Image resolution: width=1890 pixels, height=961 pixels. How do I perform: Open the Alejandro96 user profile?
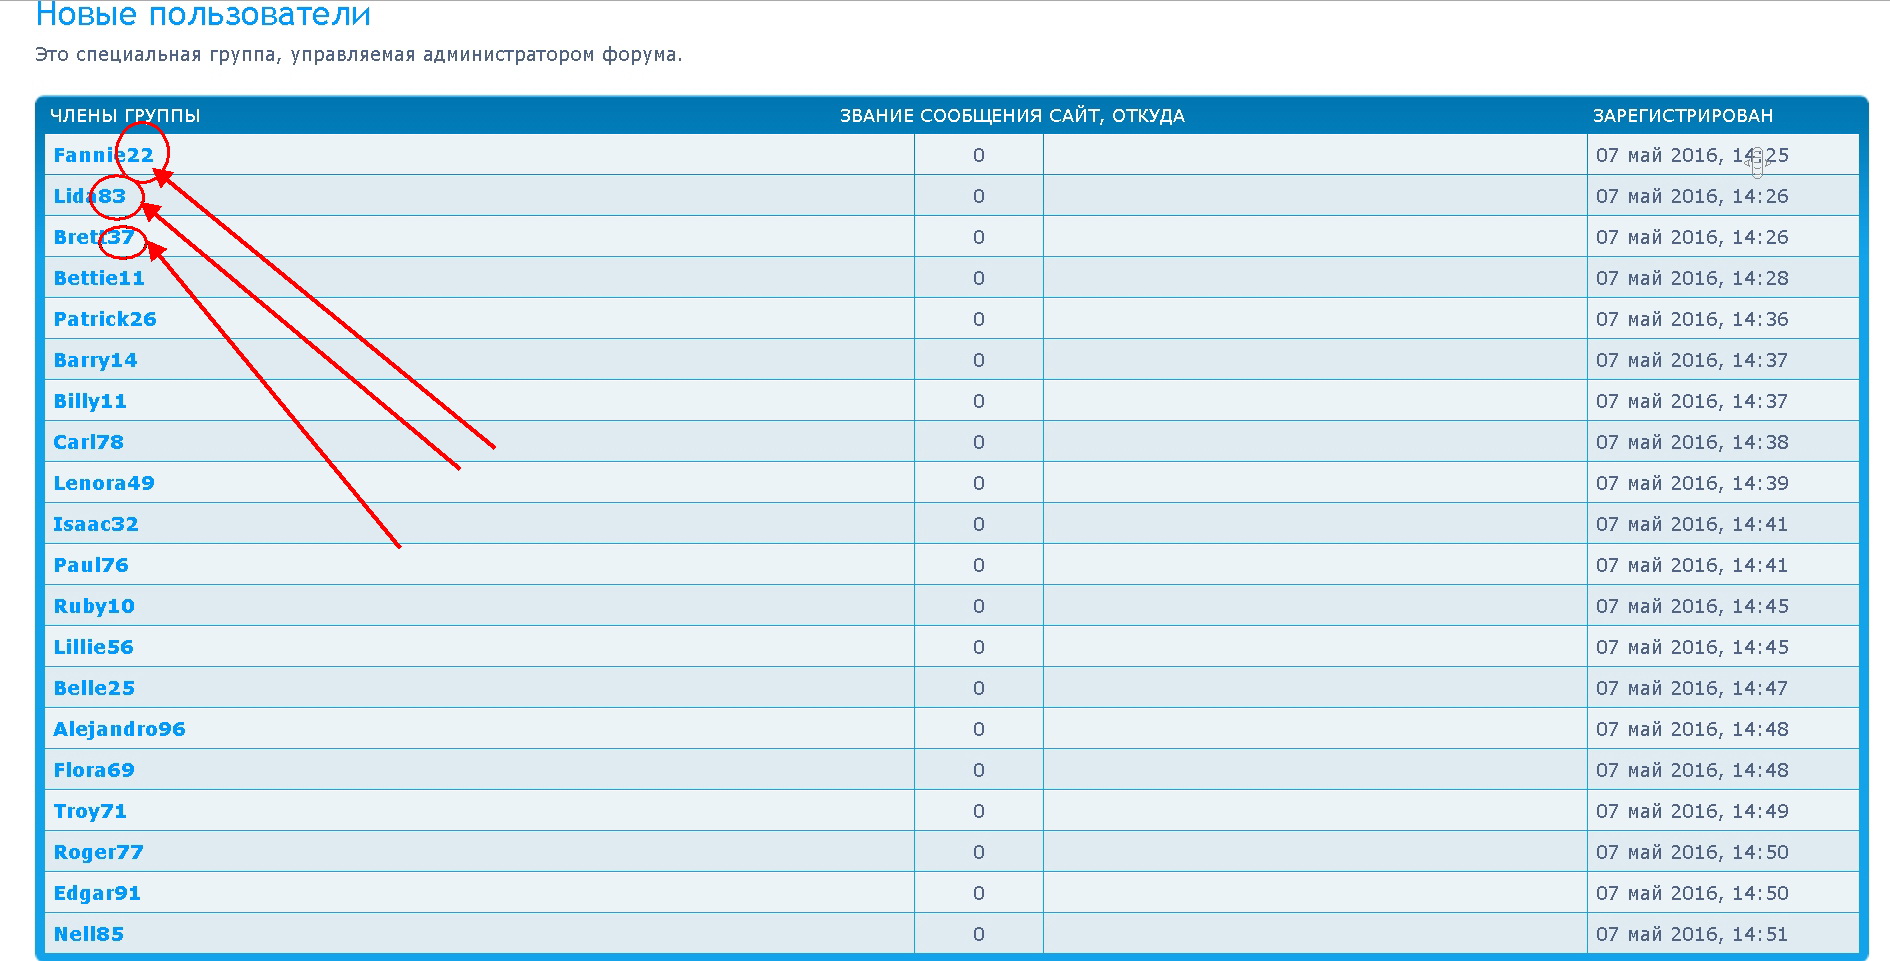click(x=119, y=729)
